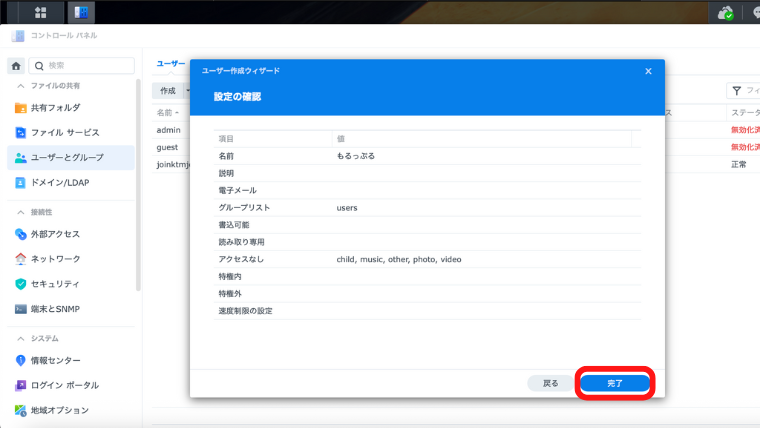Click the 完了 button to finish wizard
This screenshot has height=428, width=760.
click(615, 384)
